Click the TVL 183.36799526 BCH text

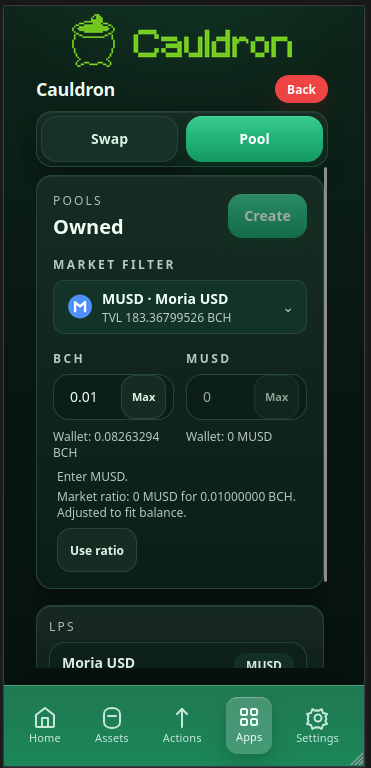[167, 317]
